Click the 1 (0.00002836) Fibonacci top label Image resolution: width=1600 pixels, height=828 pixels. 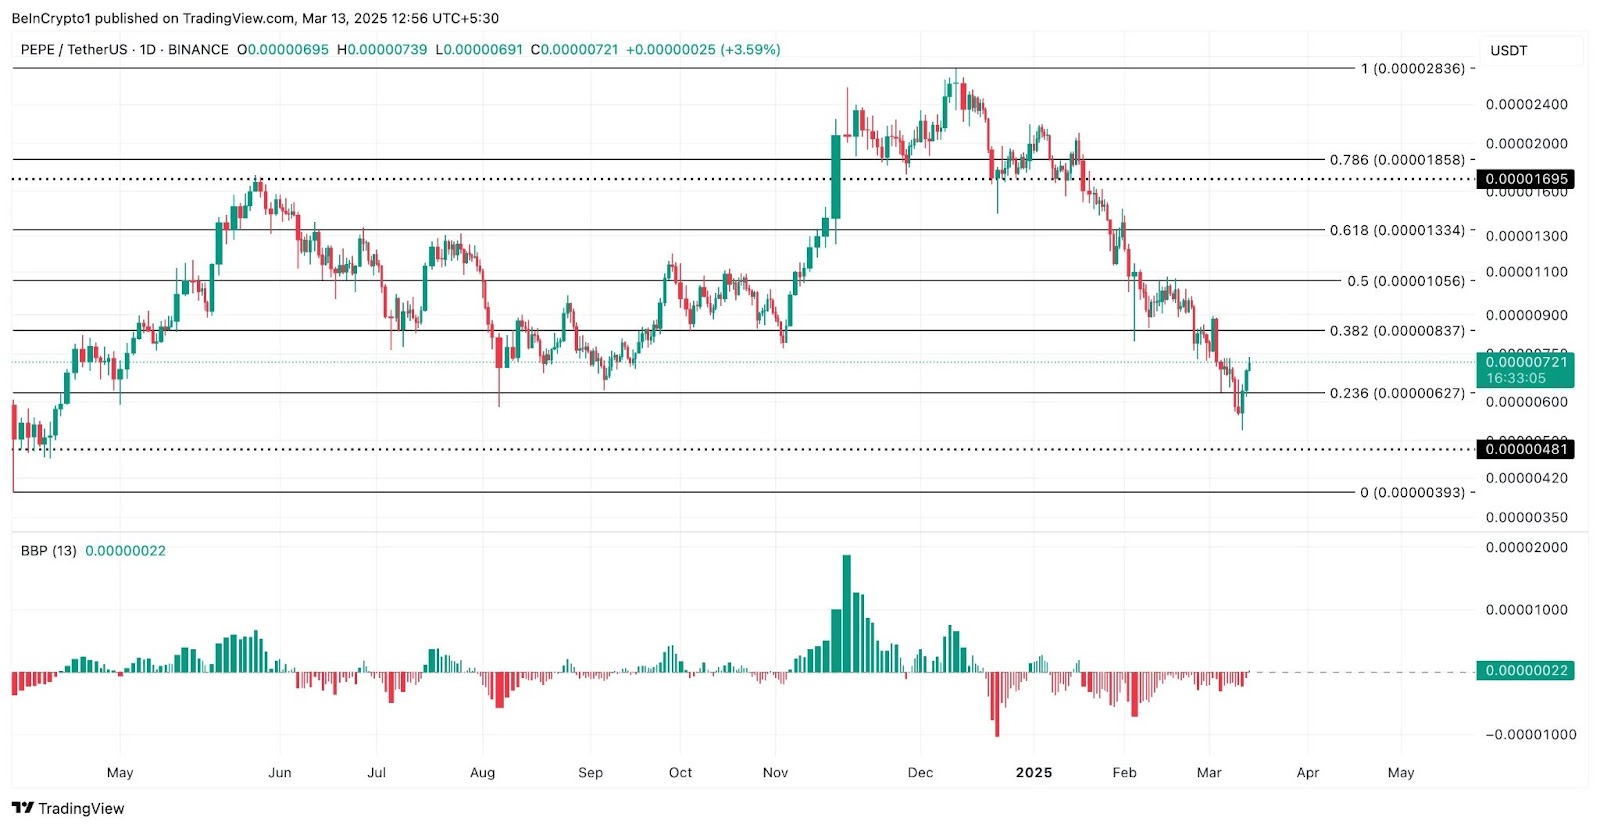click(1413, 68)
